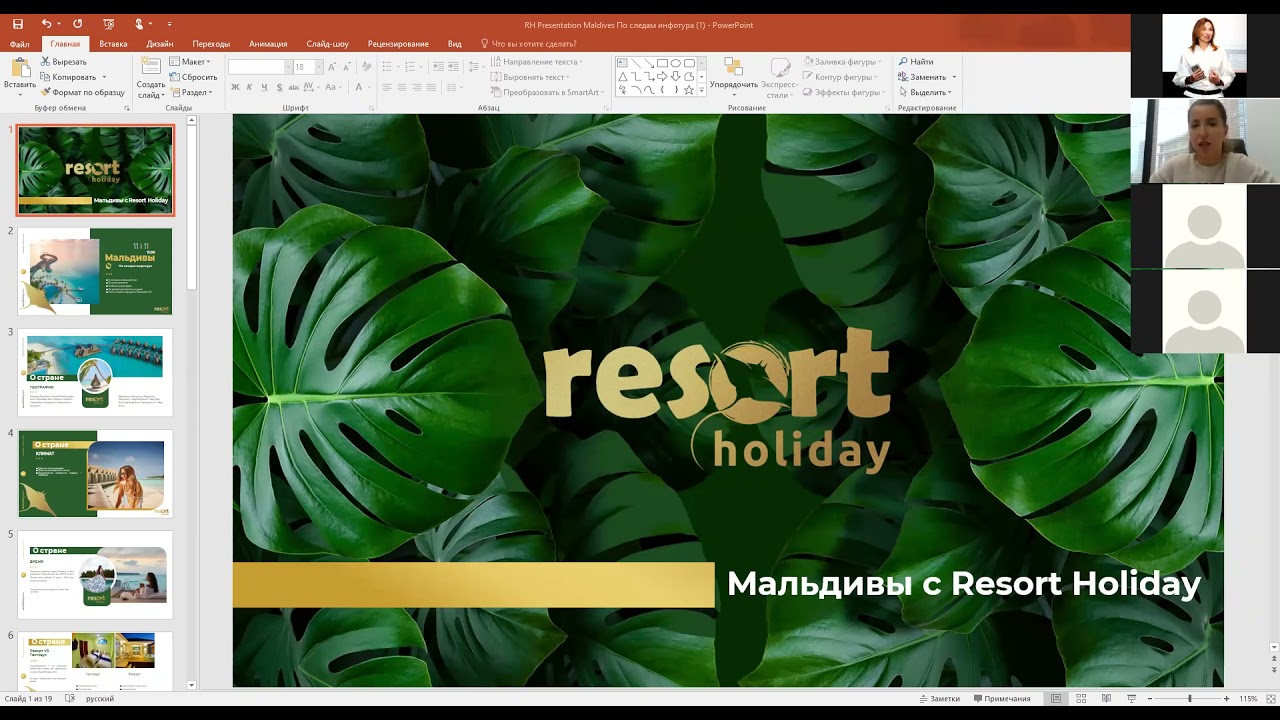Click the Упорядочить arrange icon
The image size is (1280, 720).
point(734,68)
